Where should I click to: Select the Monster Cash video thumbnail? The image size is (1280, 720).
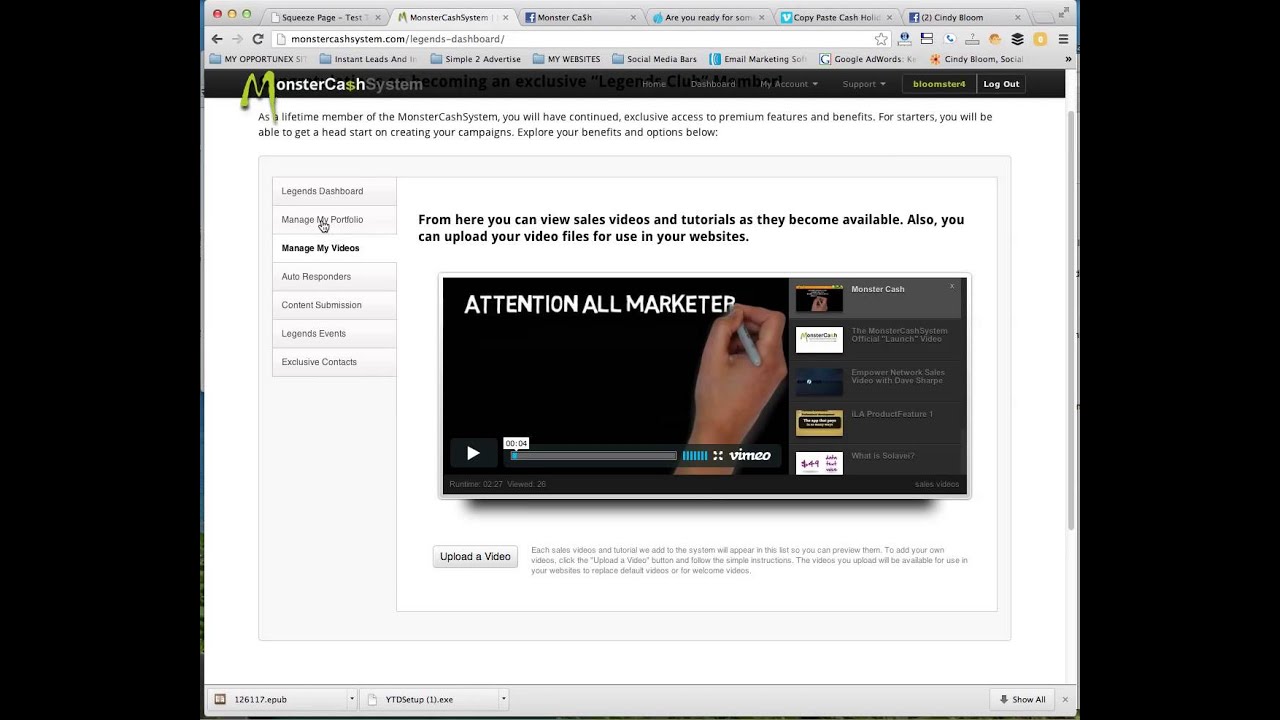pos(819,298)
